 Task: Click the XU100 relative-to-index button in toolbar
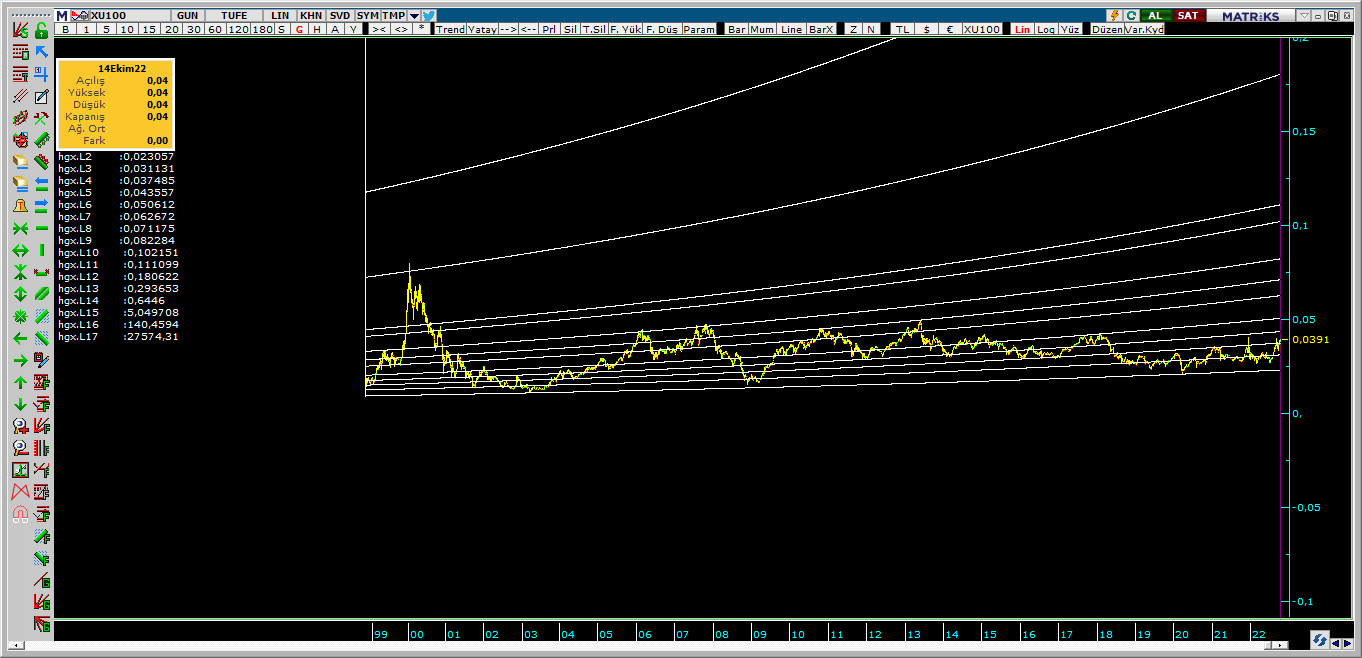(982, 29)
